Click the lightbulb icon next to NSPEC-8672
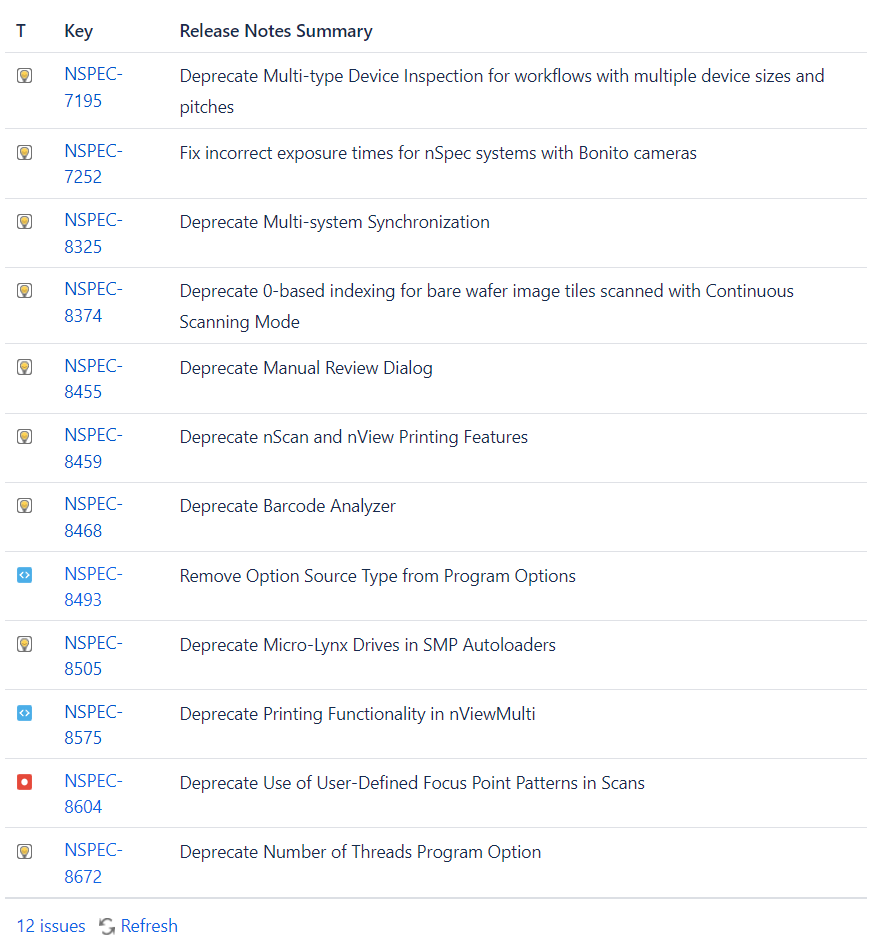The width and height of the screenshot is (886, 948). [25, 851]
